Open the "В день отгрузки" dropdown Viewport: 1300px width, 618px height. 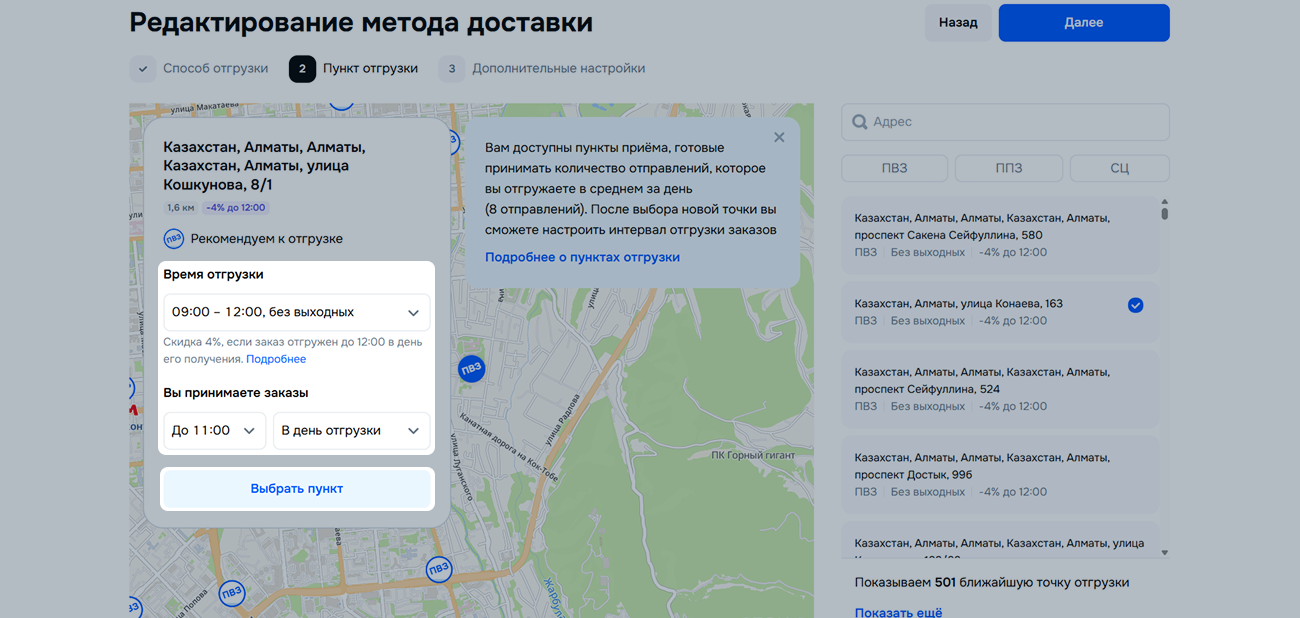(x=351, y=431)
